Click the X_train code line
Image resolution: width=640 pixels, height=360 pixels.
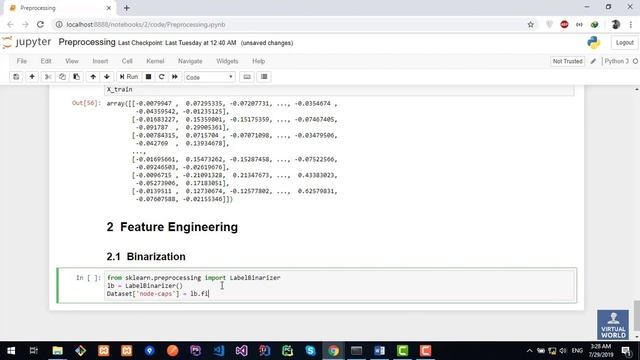click(120, 89)
